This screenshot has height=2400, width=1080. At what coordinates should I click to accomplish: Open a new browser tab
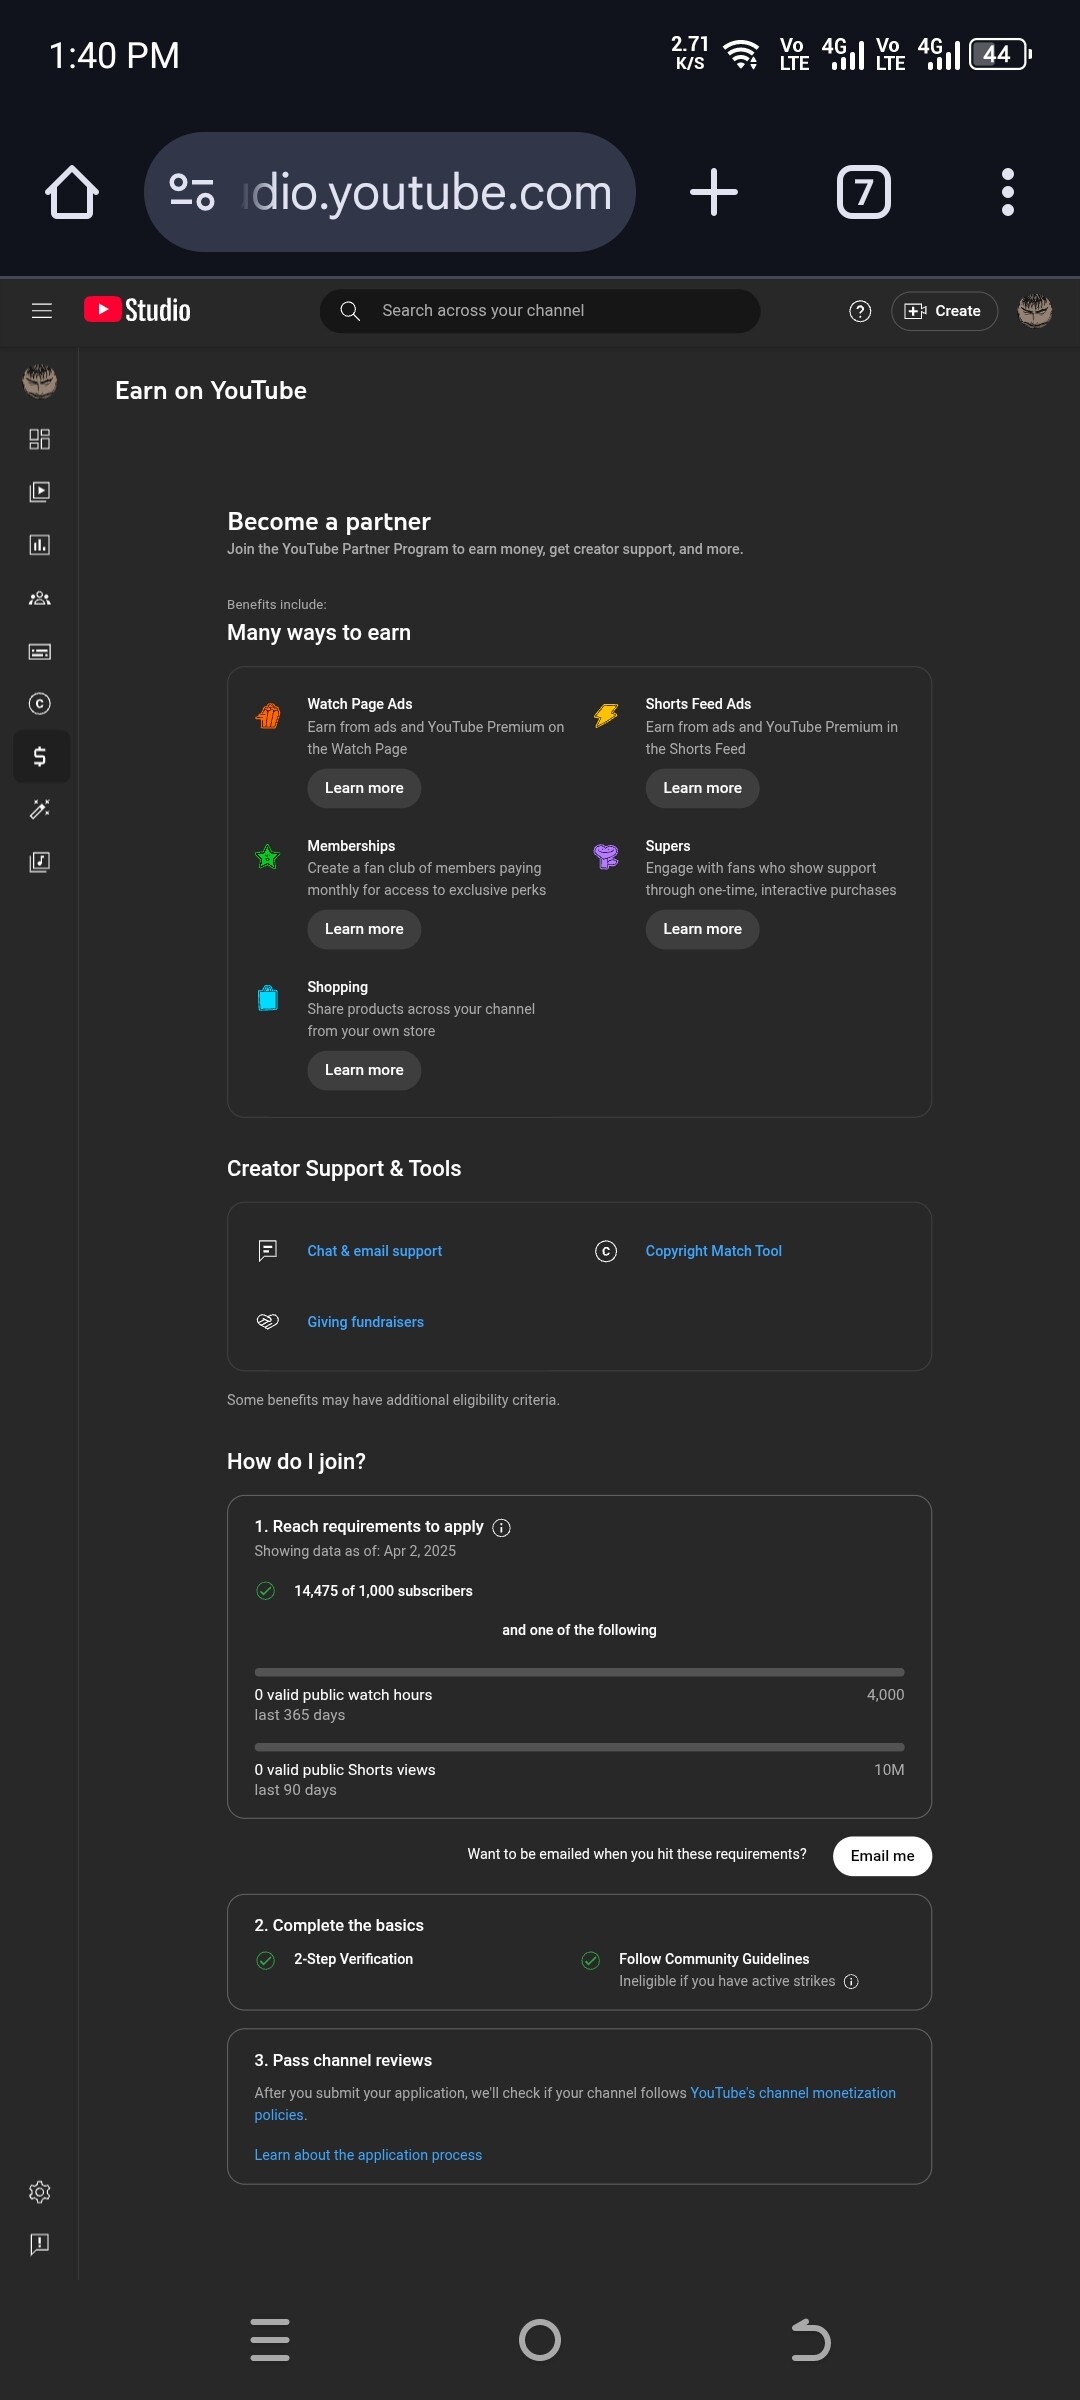pyautogui.click(x=714, y=192)
